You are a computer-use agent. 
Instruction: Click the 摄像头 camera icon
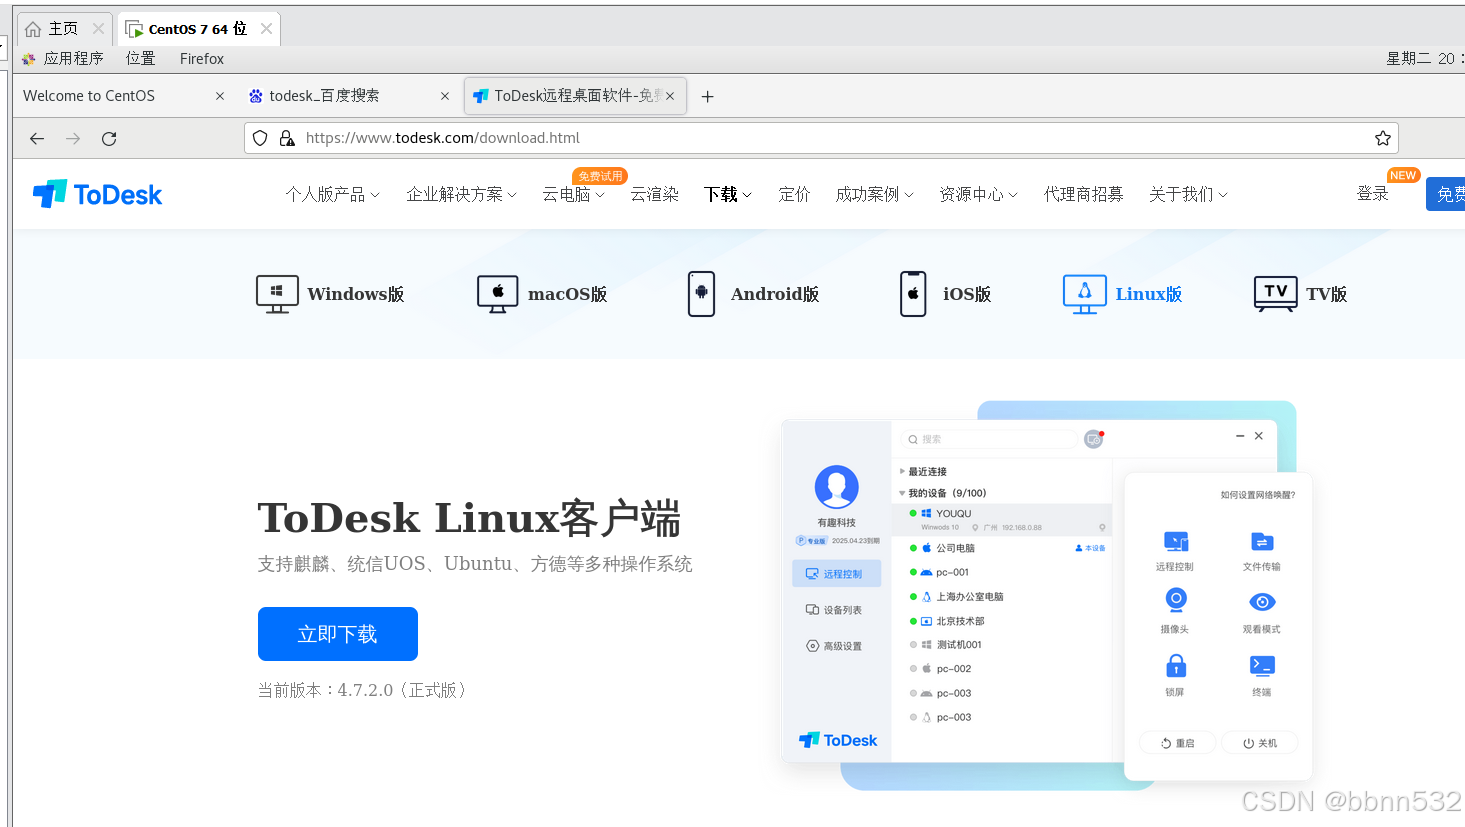coord(1175,601)
